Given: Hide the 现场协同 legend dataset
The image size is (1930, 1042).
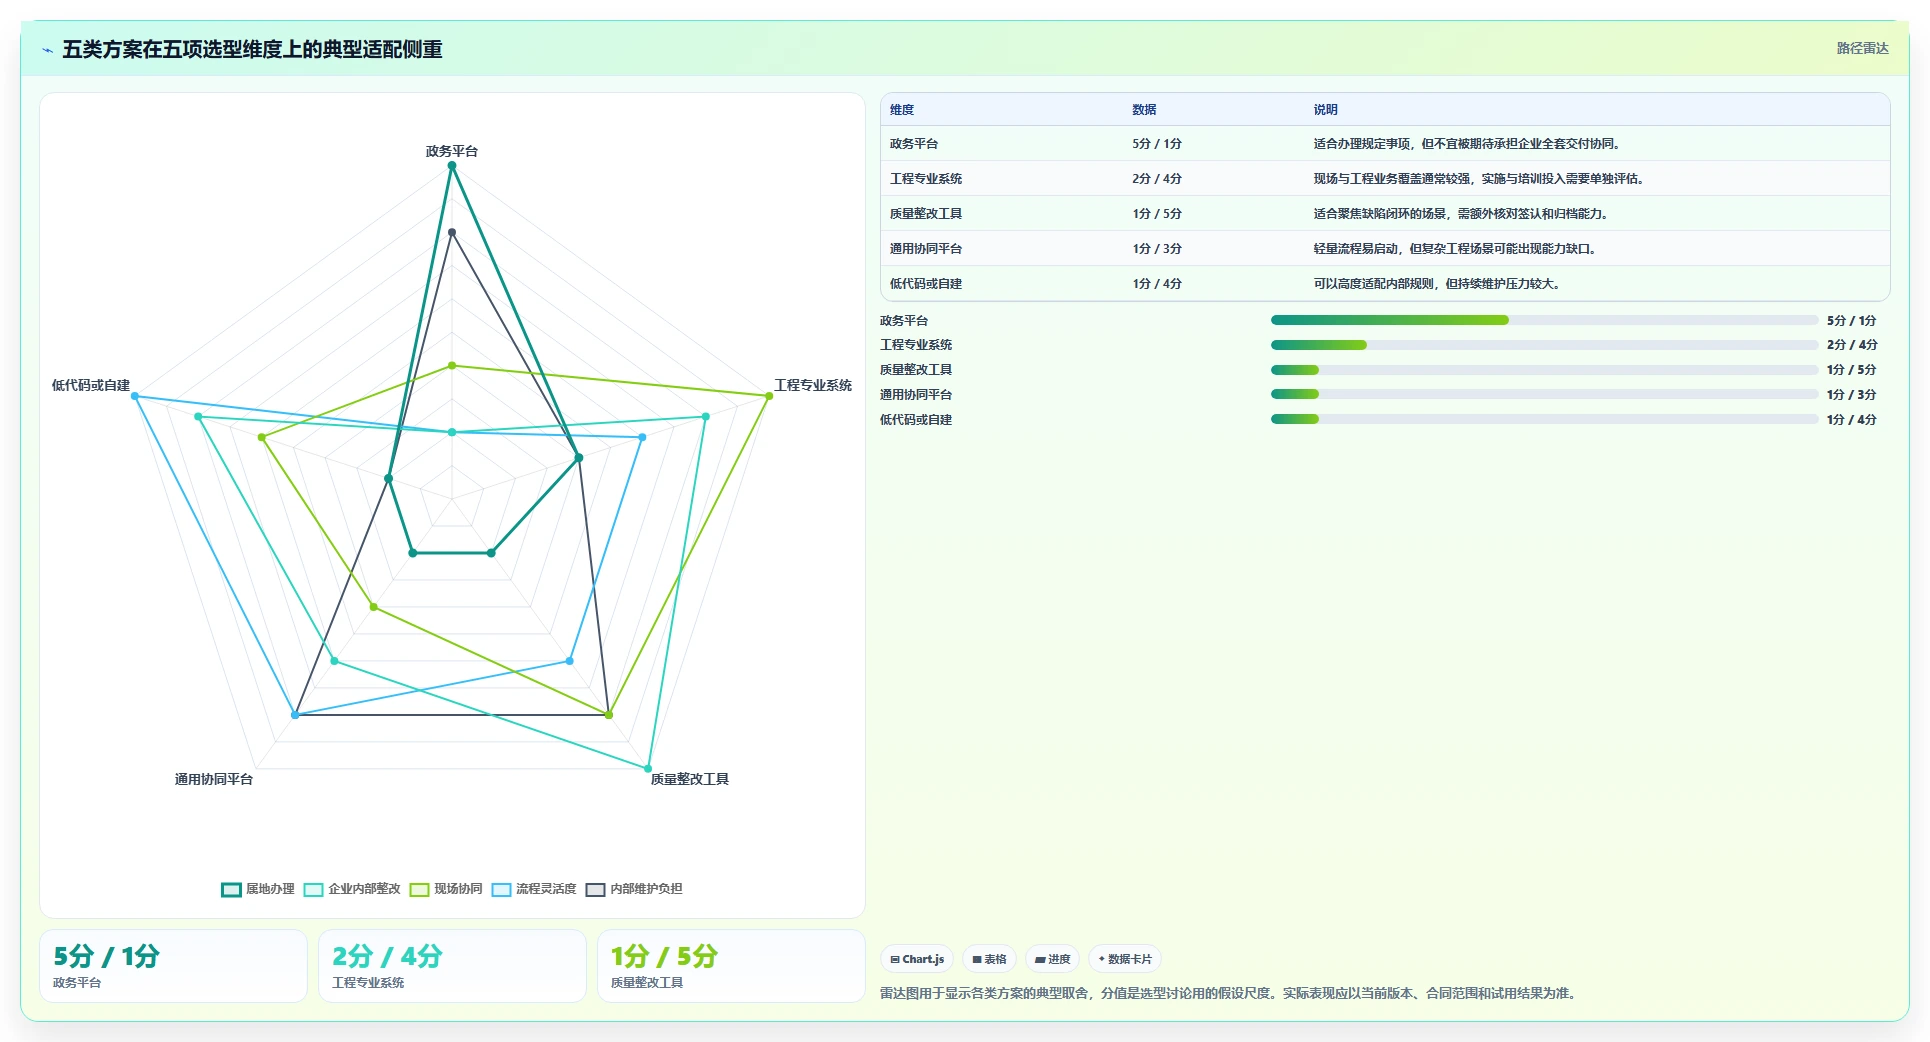Looking at the screenshot, I should (x=446, y=889).
